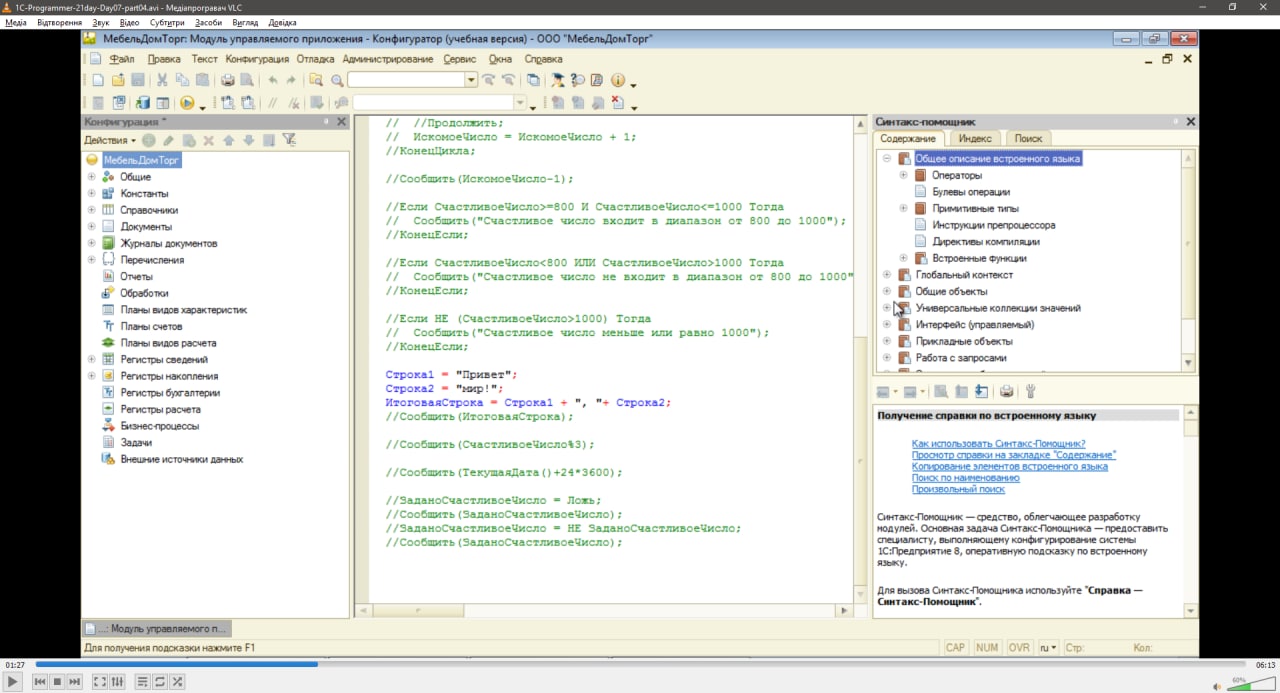Switch to the Индекс tab
The height and width of the screenshot is (693, 1280).
974,139
